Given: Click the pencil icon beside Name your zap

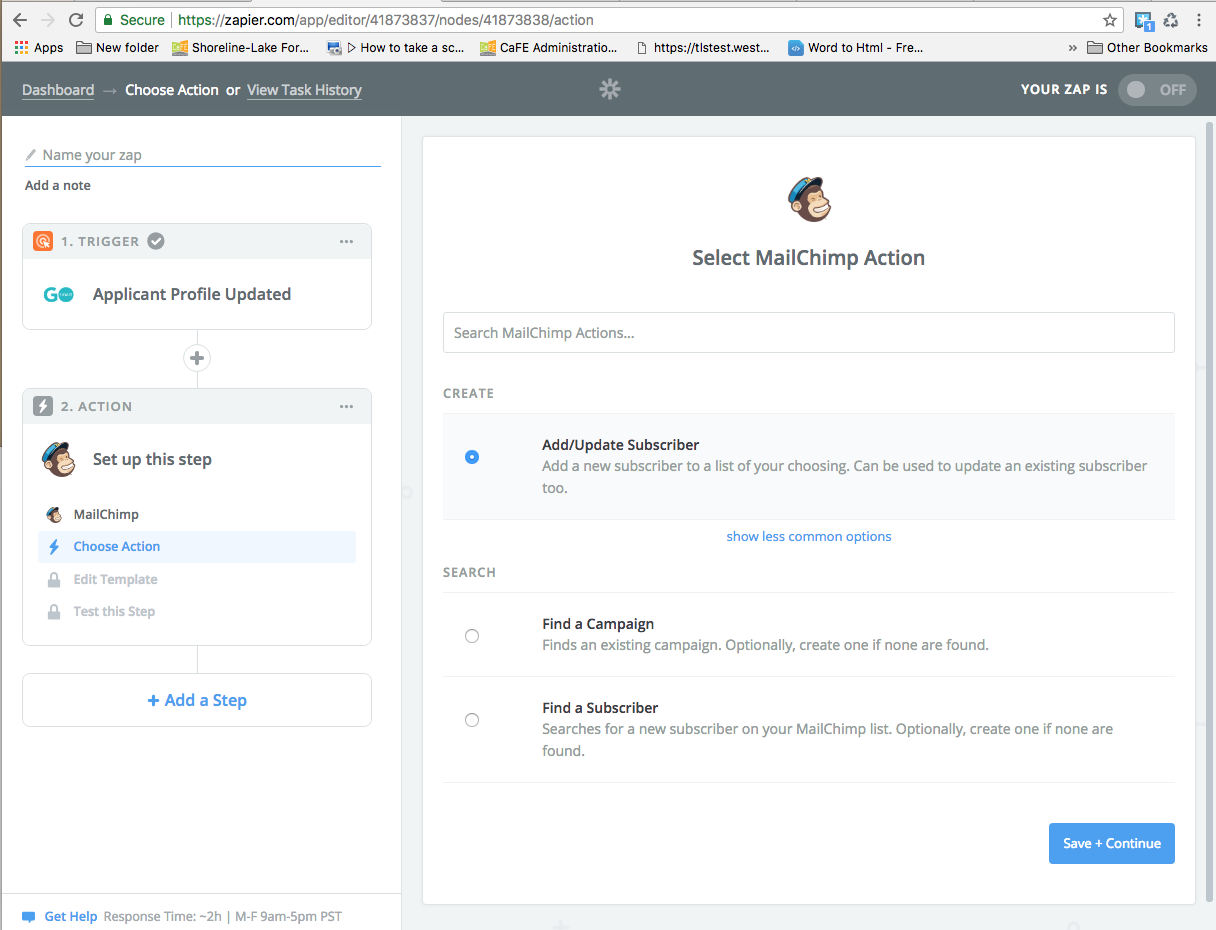Looking at the screenshot, I should [x=31, y=155].
